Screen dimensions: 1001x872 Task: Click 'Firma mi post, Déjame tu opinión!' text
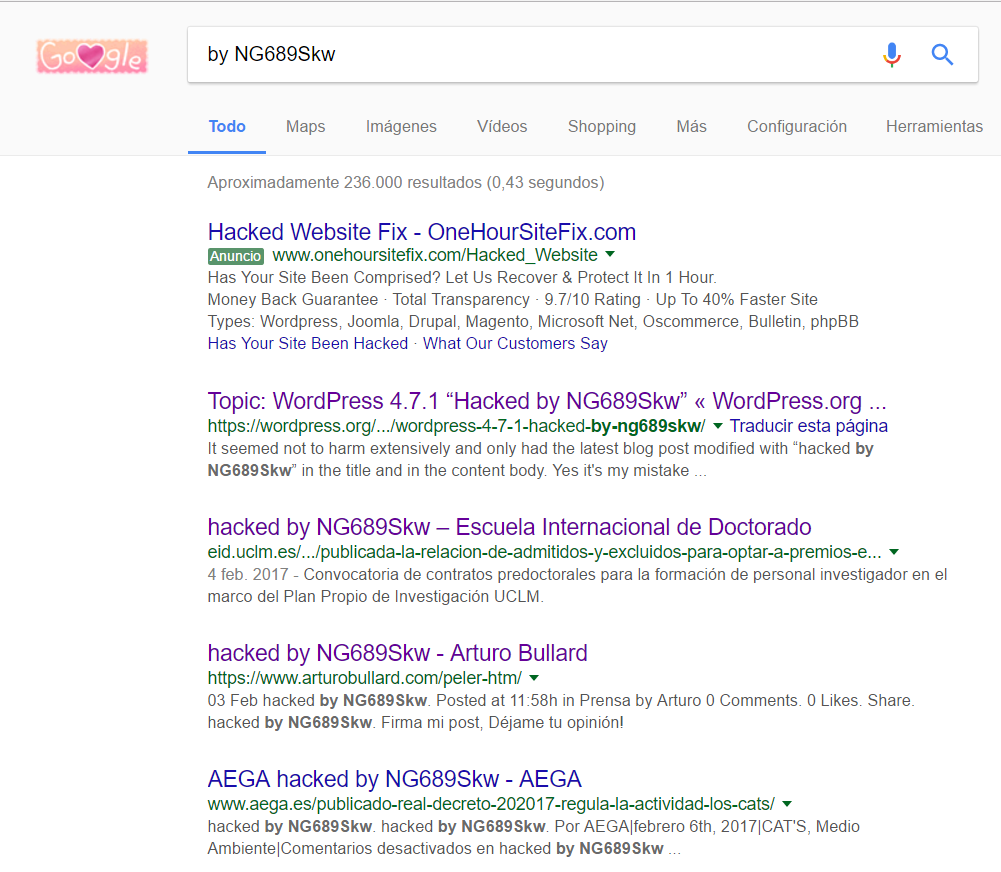(x=502, y=723)
